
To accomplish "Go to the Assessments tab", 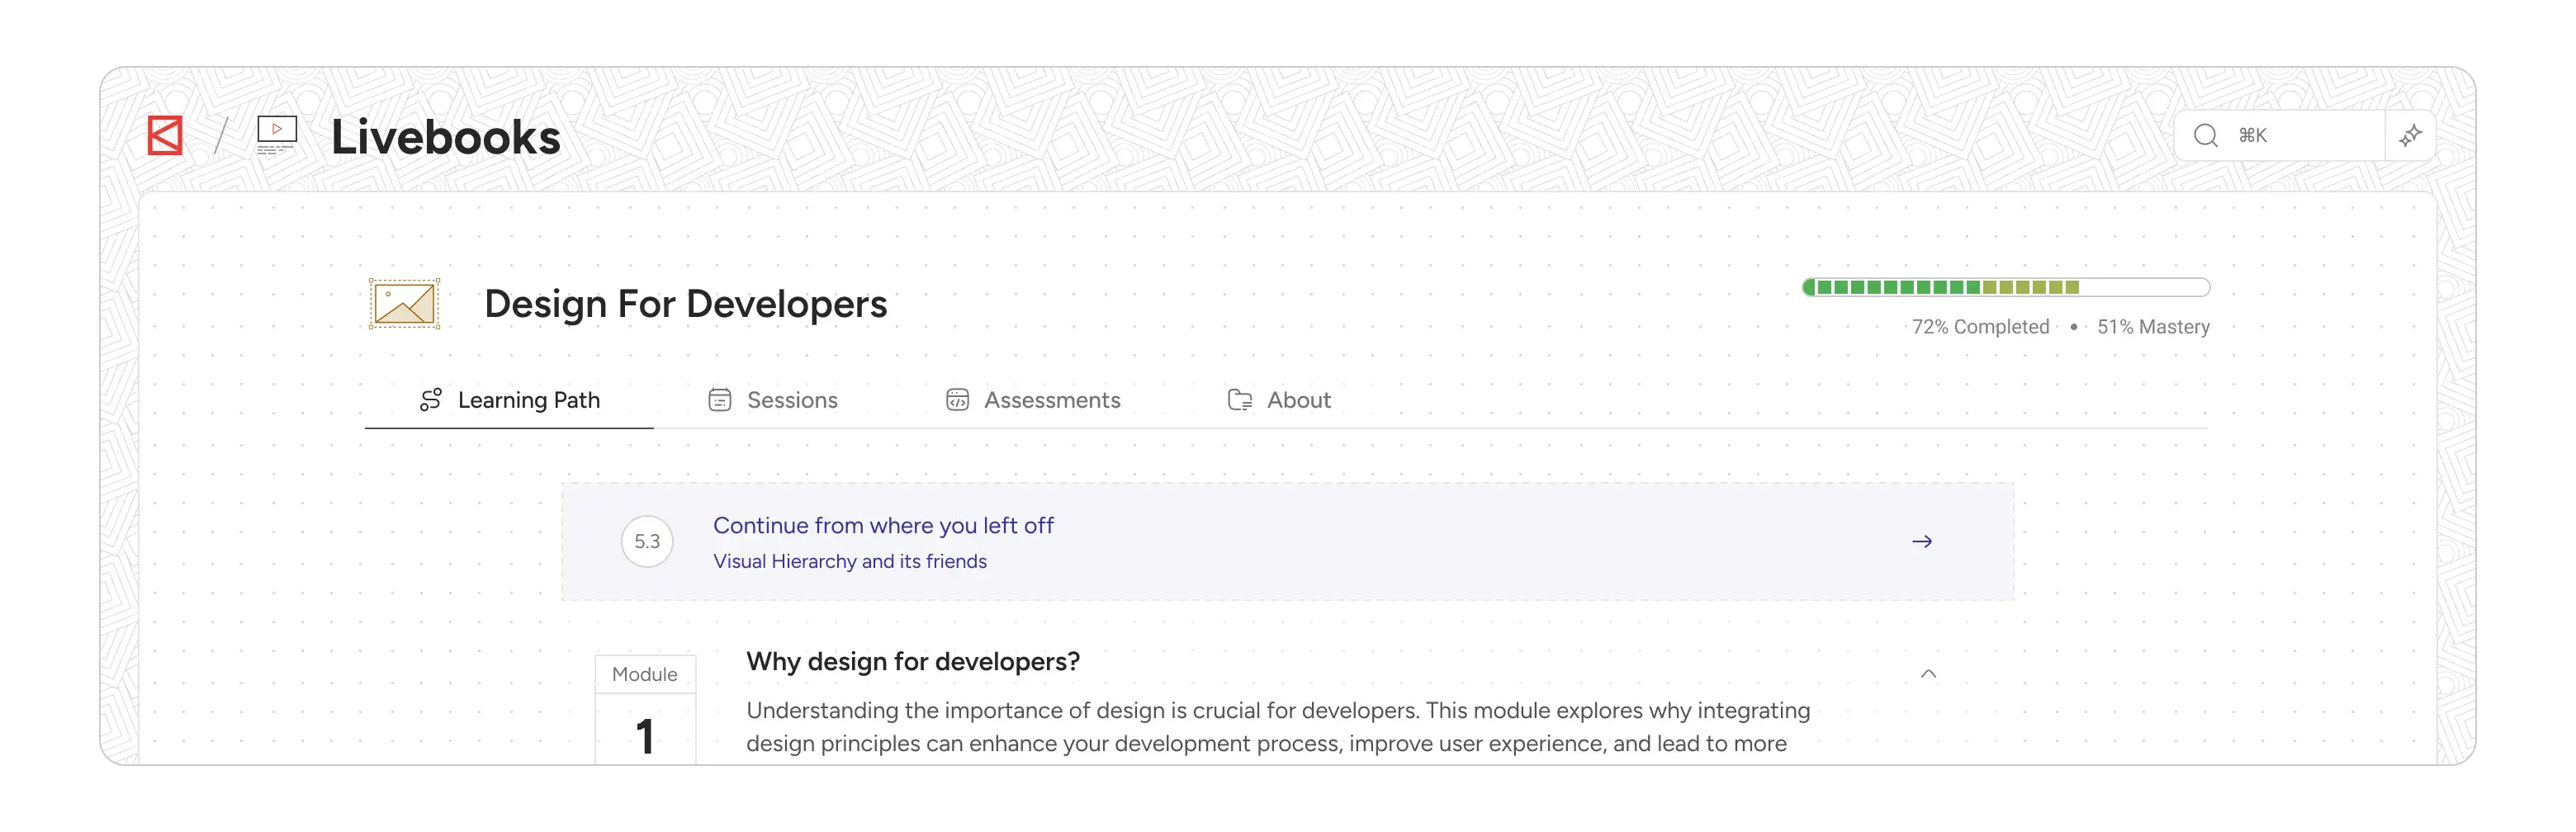I will pyautogui.click(x=1033, y=400).
